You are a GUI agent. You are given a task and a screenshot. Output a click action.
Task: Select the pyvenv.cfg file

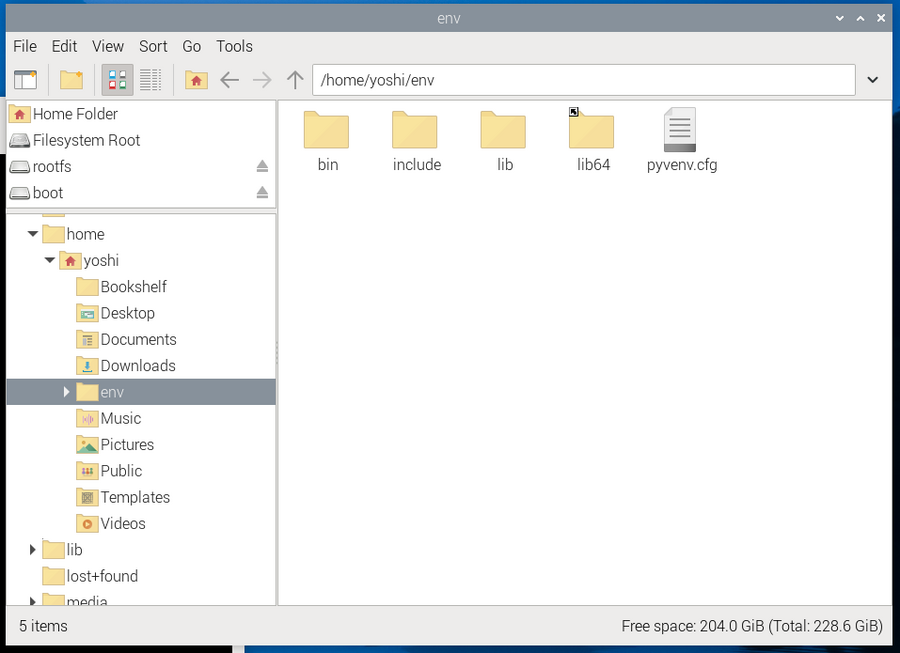(x=681, y=141)
